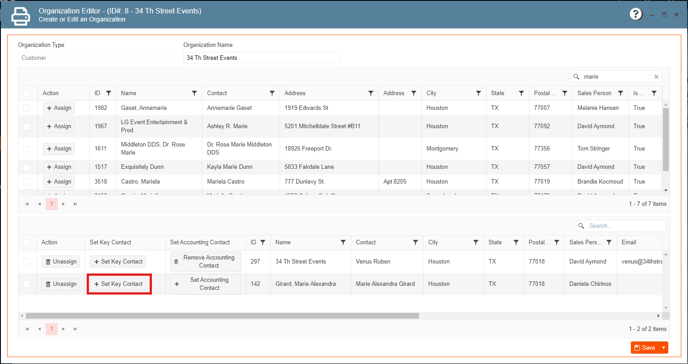
Task: Click filter icon on lower grid Contact column
Action: coord(415,242)
